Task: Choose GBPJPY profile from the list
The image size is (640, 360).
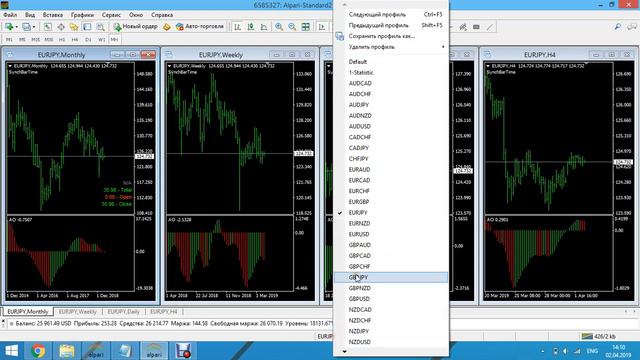Action: [391, 278]
